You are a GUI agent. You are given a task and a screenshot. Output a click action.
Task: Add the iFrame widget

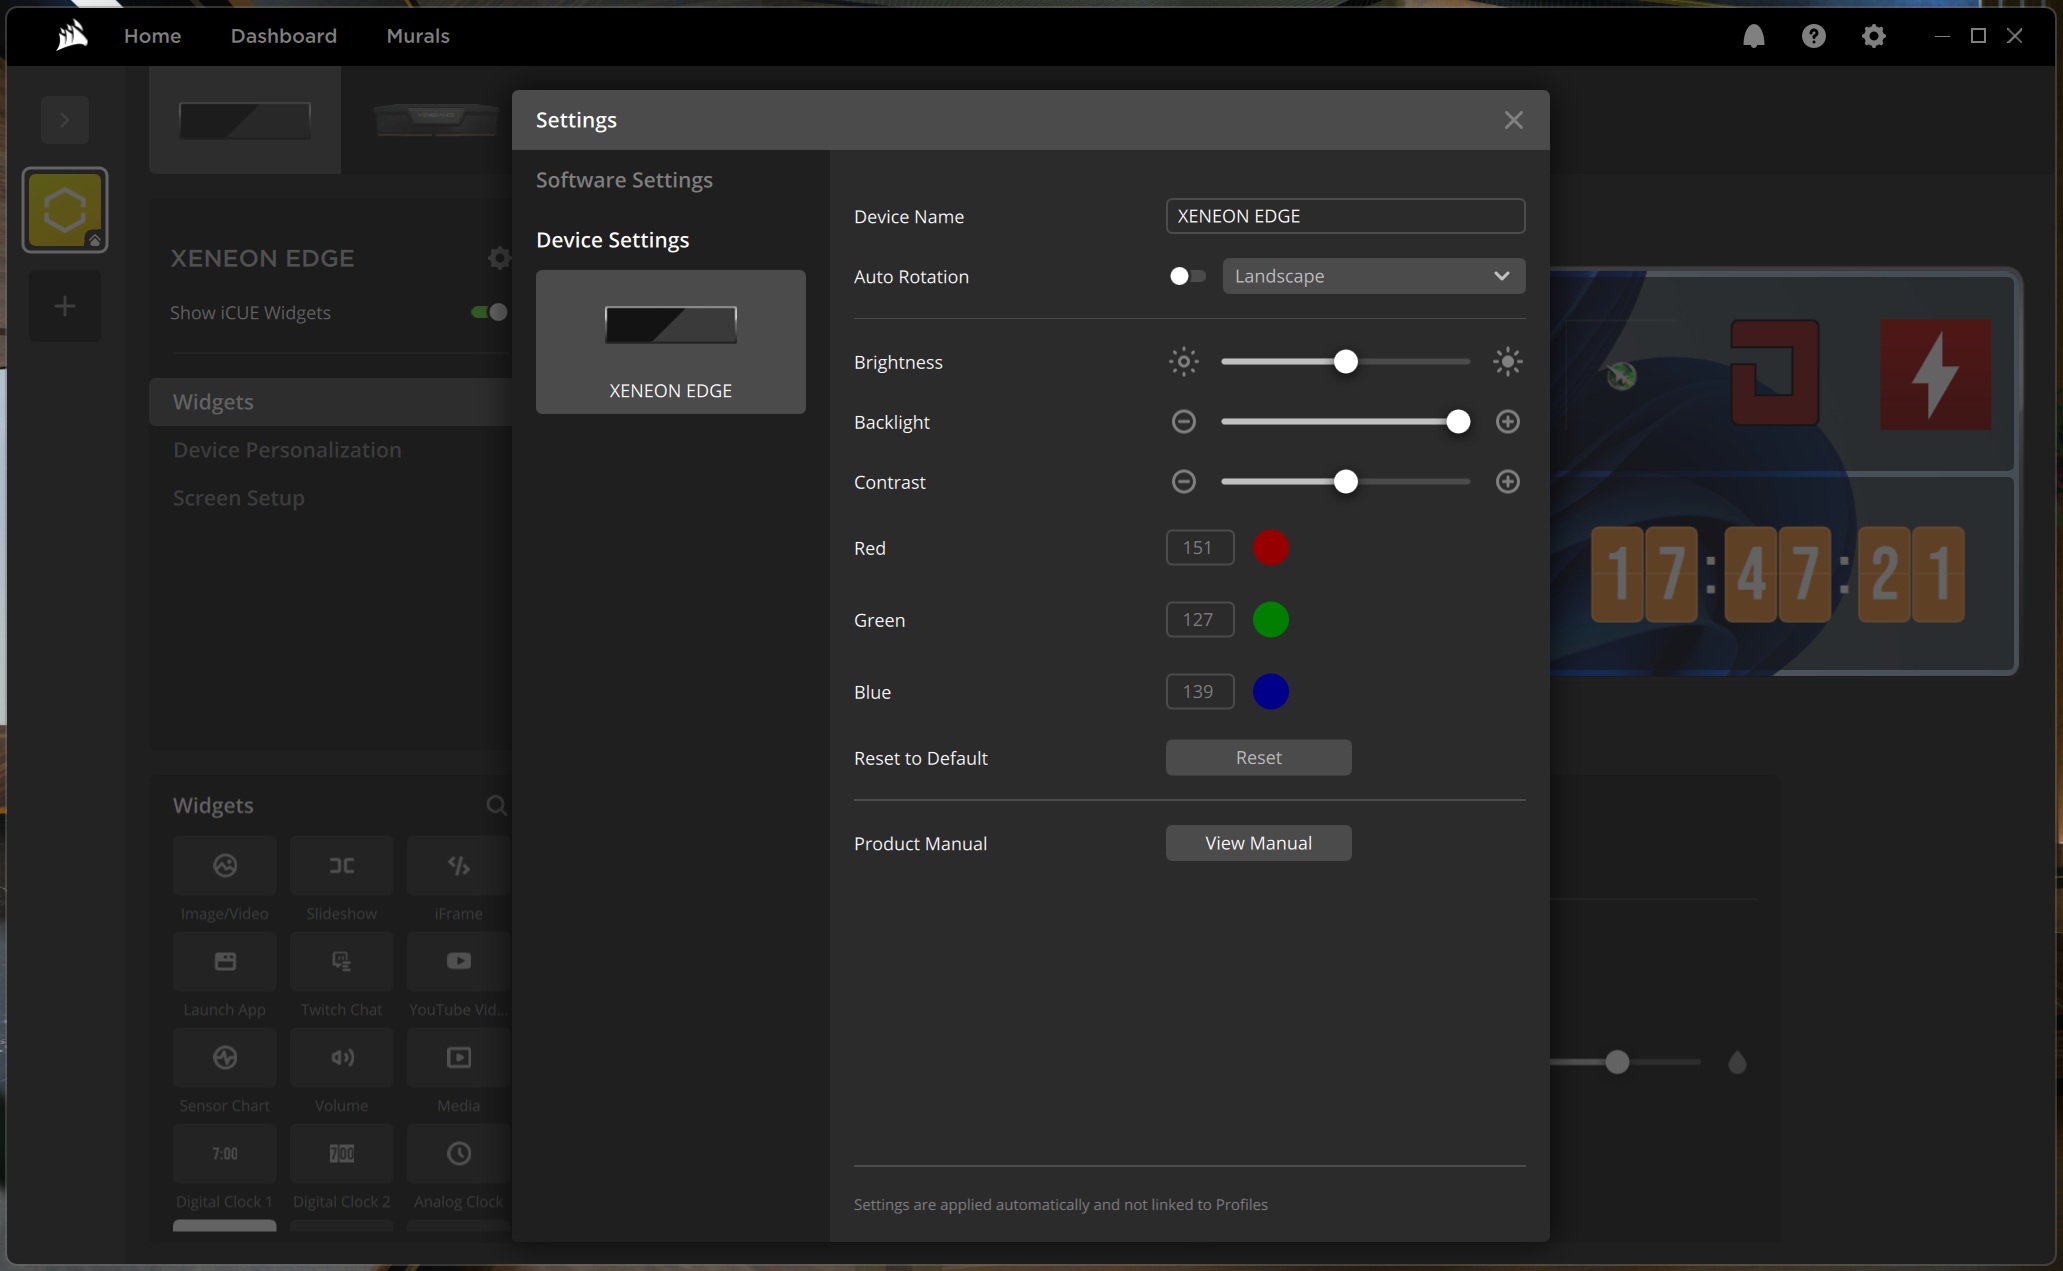(x=458, y=866)
